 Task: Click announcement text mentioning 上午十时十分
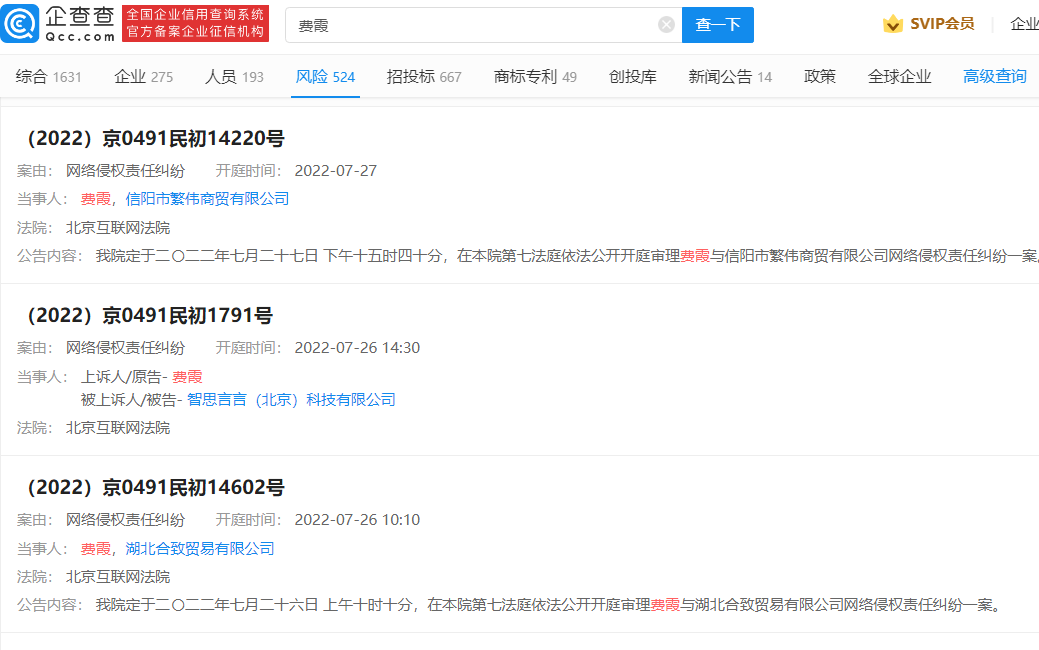tap(547, 605)
